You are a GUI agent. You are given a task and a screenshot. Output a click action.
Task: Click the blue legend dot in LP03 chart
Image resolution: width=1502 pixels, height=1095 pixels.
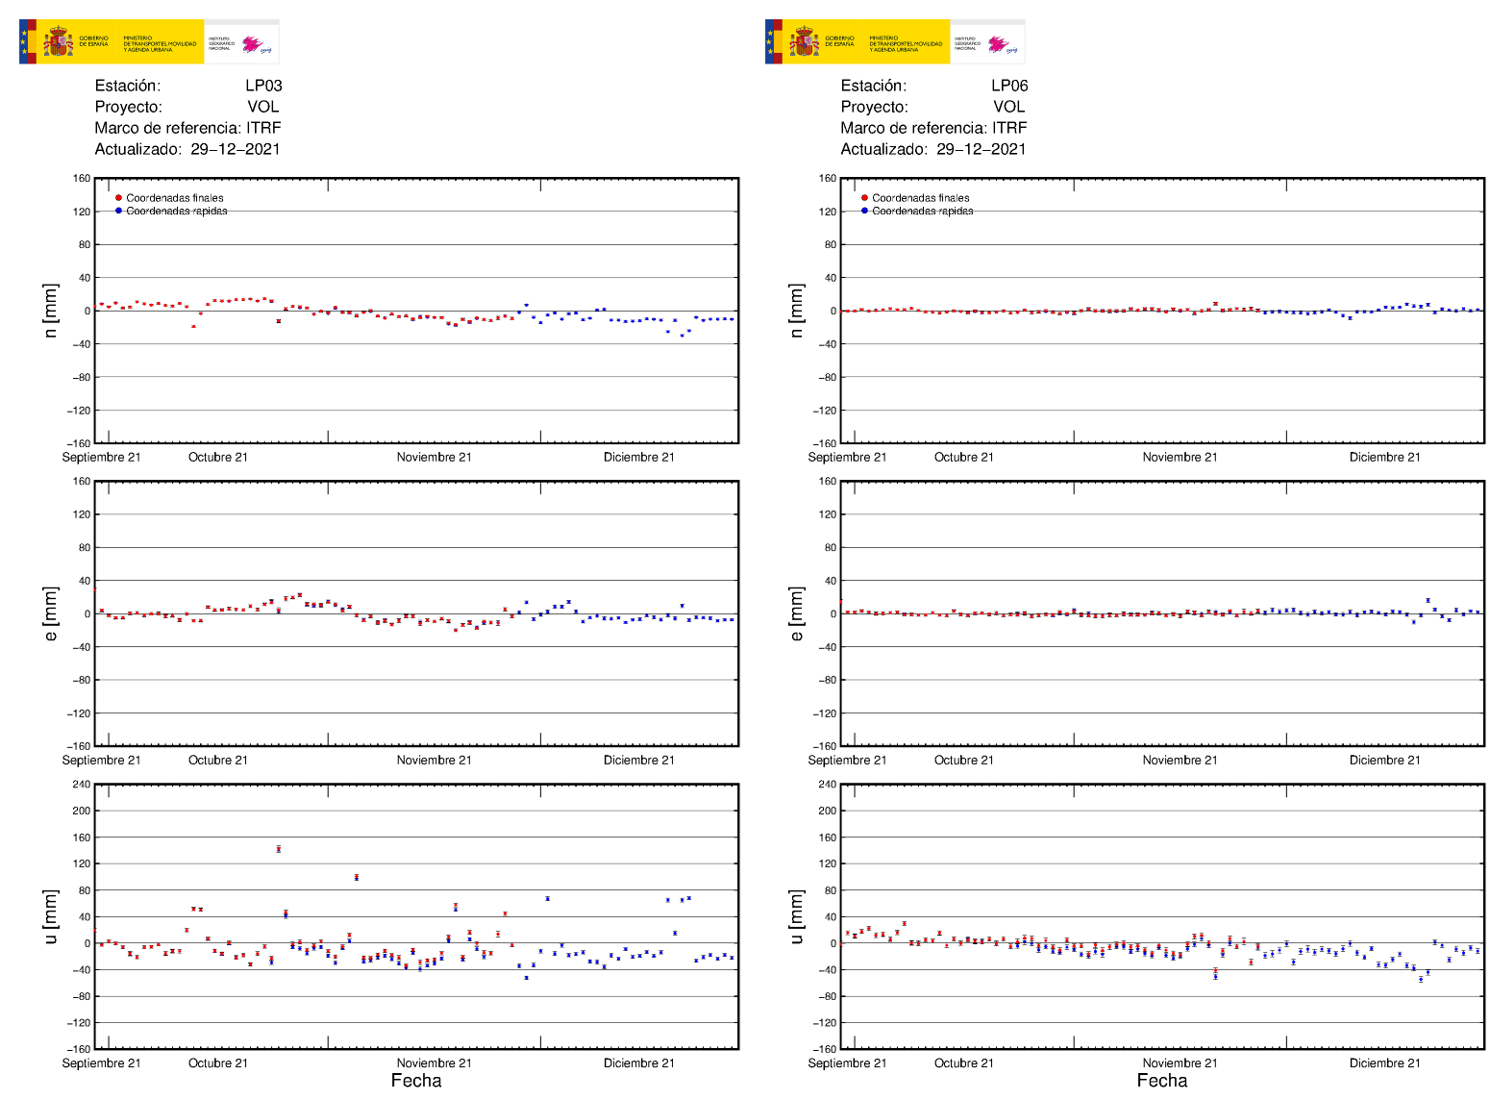tap(119, 211)
